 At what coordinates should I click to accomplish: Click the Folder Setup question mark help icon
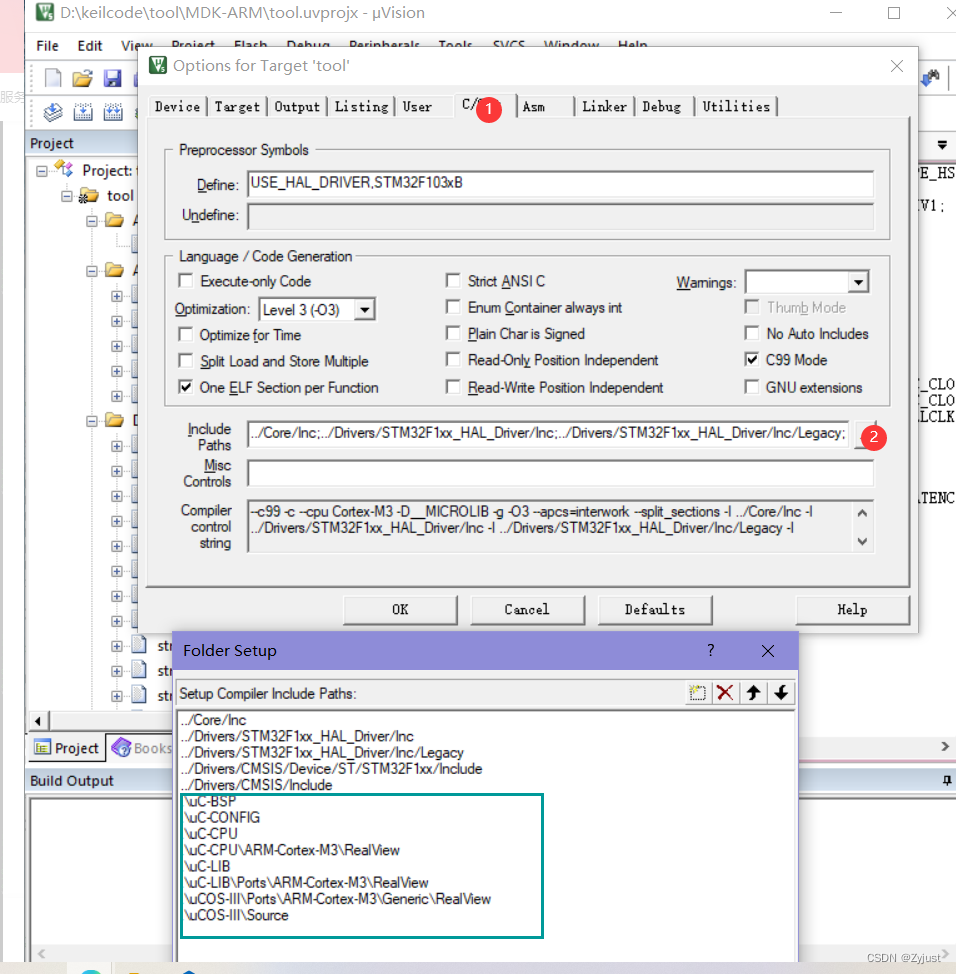(x=711, y=650)
